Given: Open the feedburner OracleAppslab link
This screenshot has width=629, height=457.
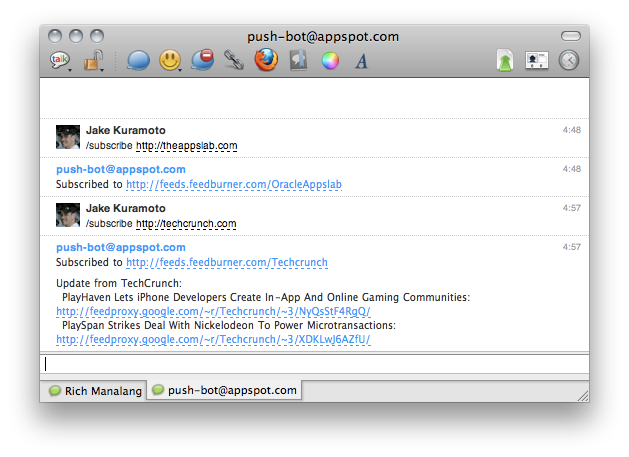Looking at the screenshot, I should tap(234, 185).
